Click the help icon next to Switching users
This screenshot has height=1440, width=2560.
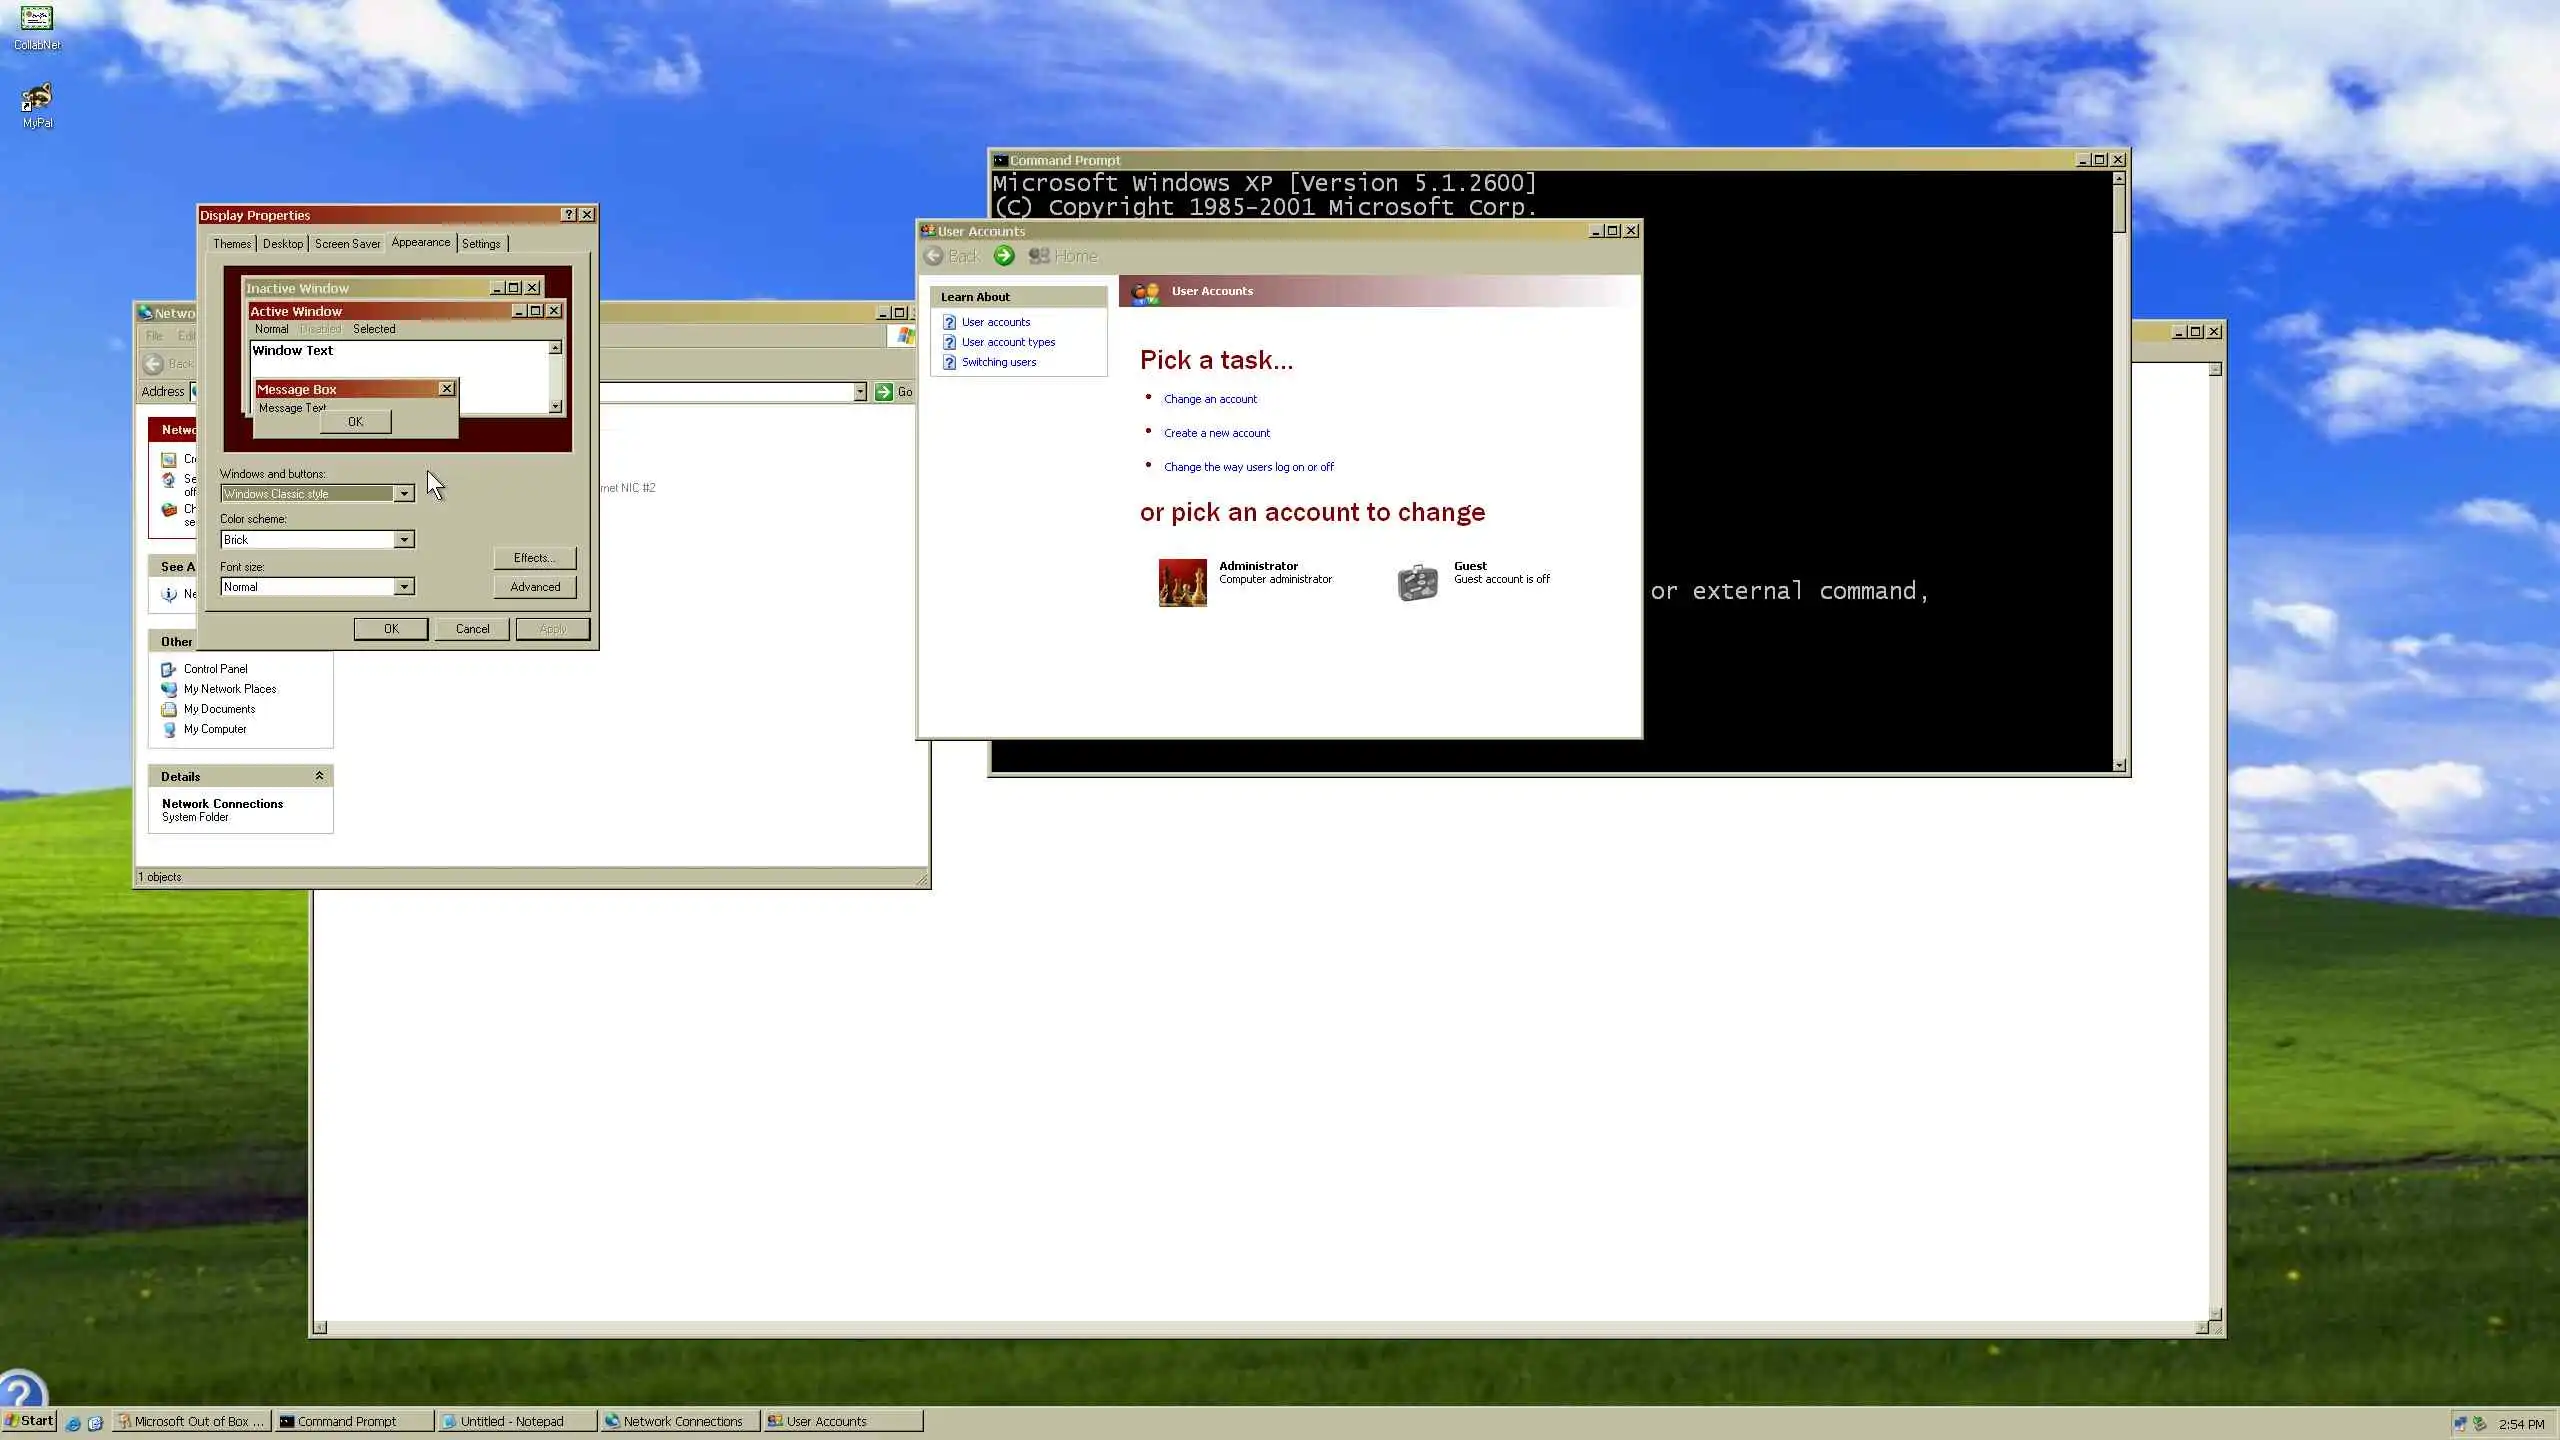coord(949,362)
